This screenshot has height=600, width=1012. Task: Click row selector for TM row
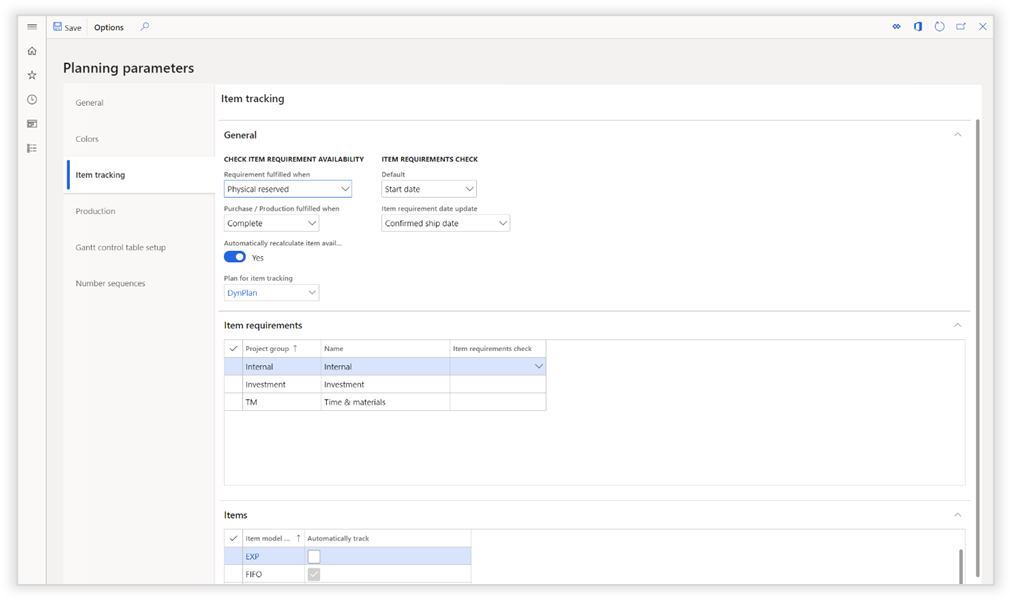233,402
